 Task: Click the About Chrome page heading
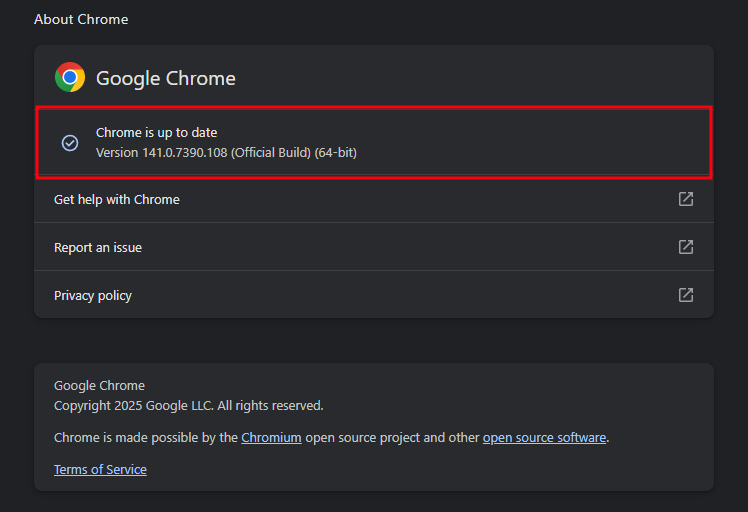pos(81,19)
